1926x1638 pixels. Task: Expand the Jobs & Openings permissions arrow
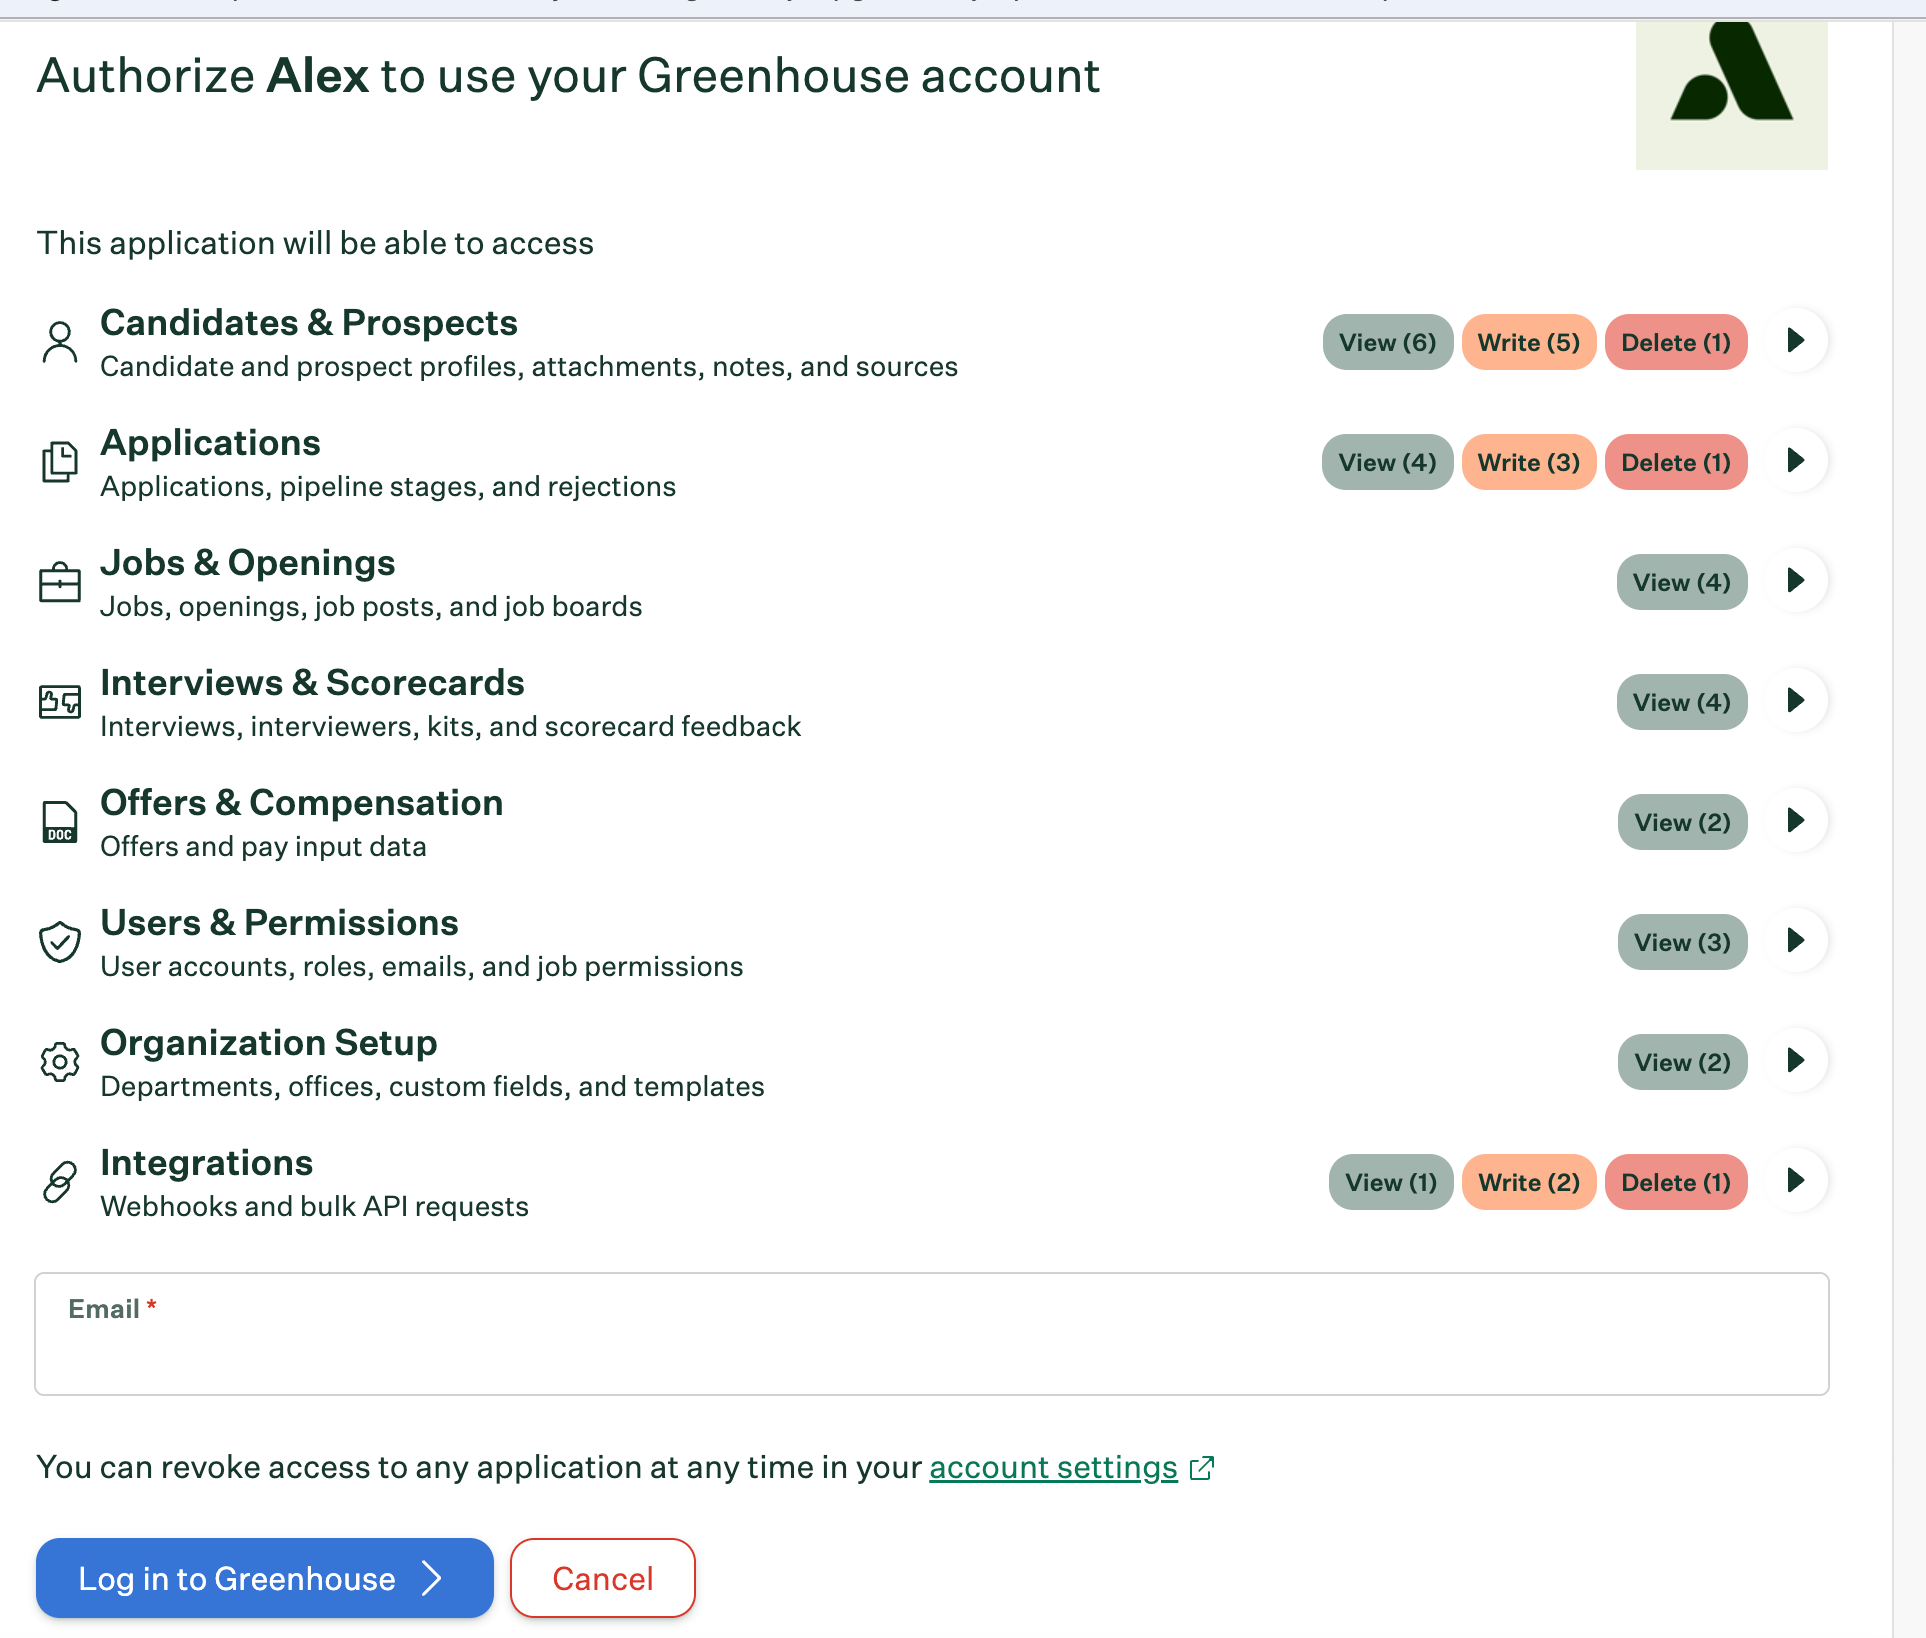coord(1796,580)
